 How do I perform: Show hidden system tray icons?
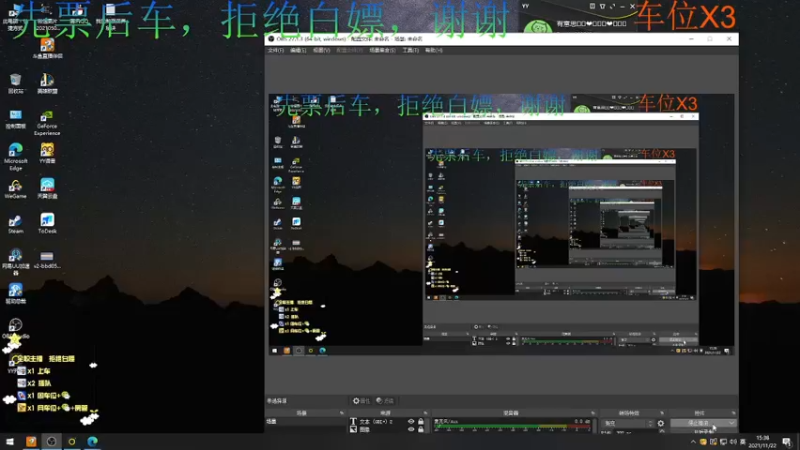click(693, 442)
